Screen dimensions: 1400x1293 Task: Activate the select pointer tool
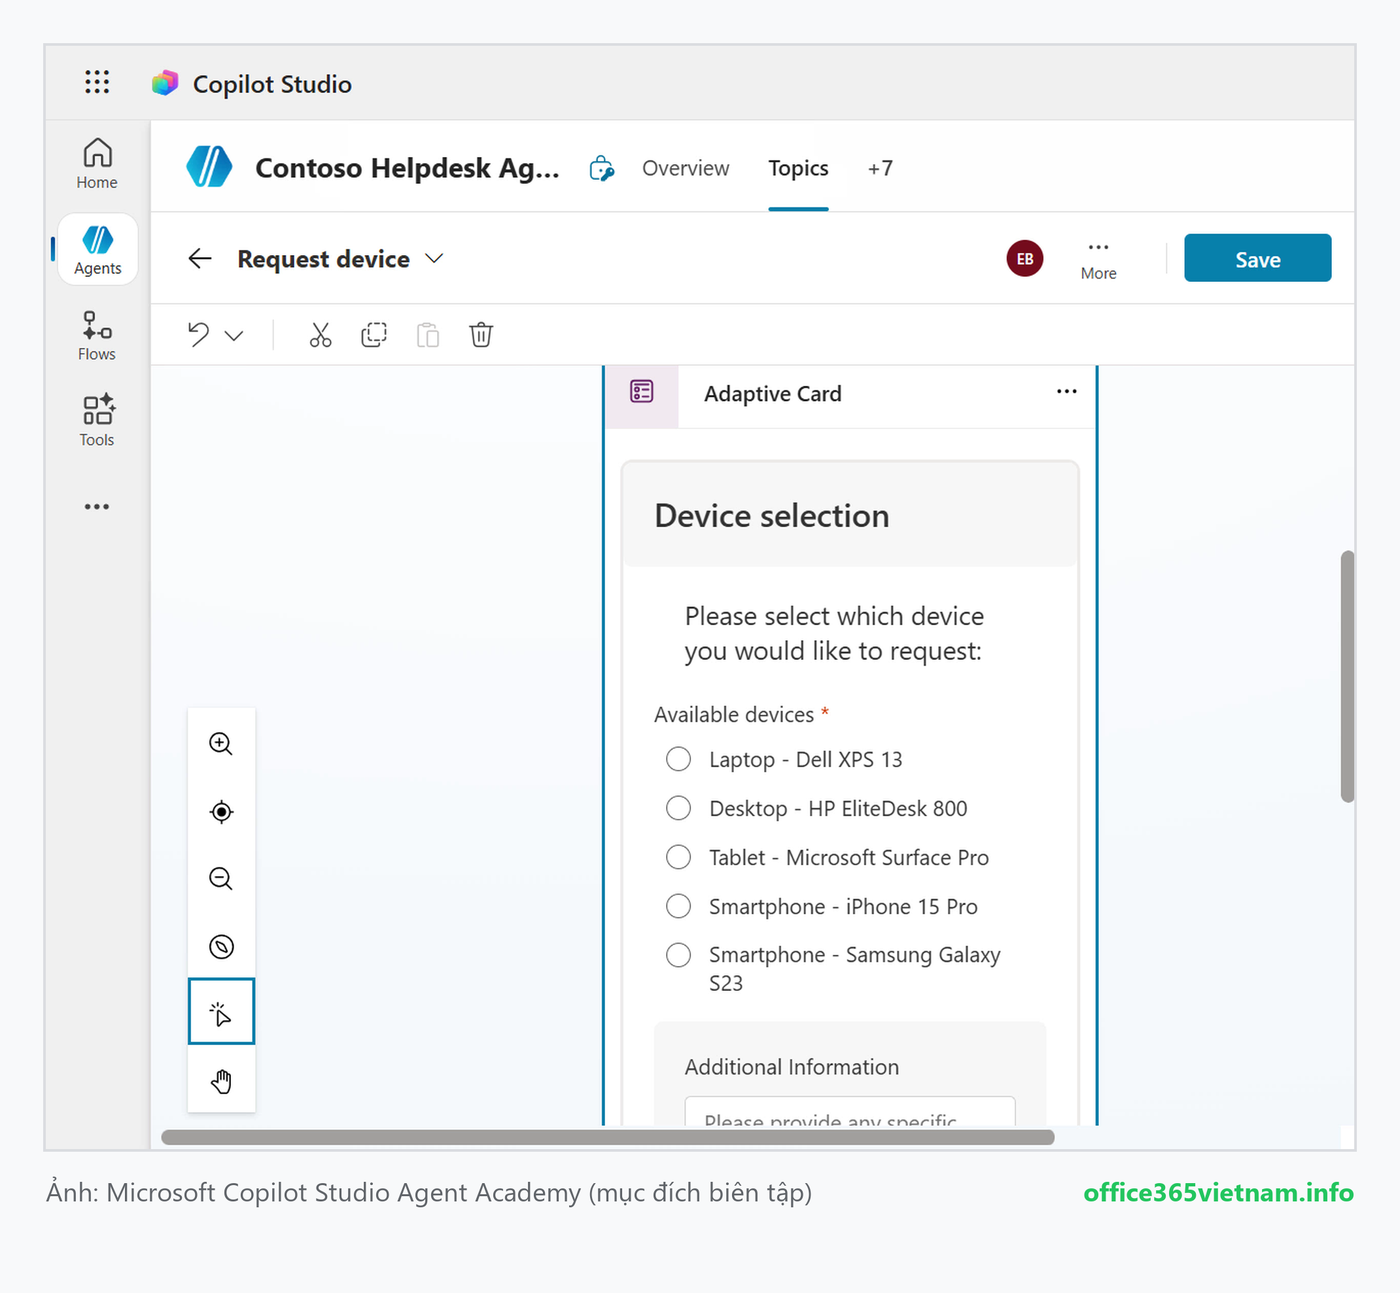(221, 1012)
